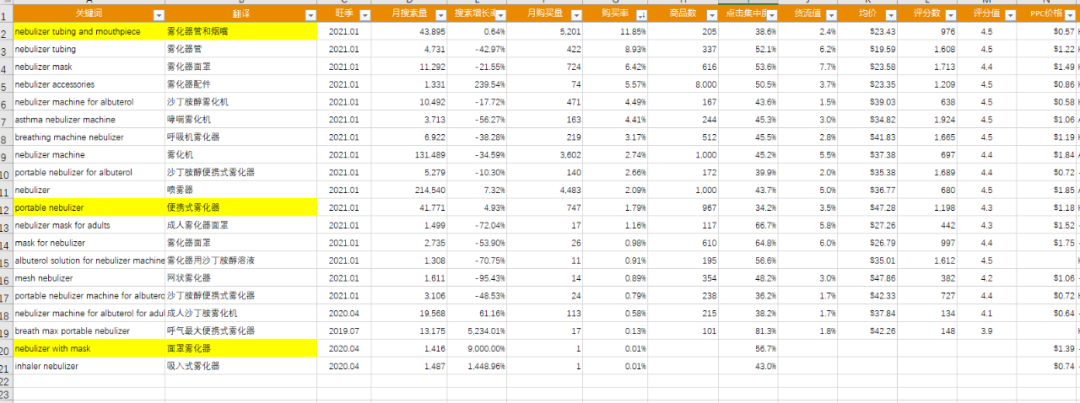Open the 购买率 sorted filter dropdown

pyautogui.click(x=642, y=14)
